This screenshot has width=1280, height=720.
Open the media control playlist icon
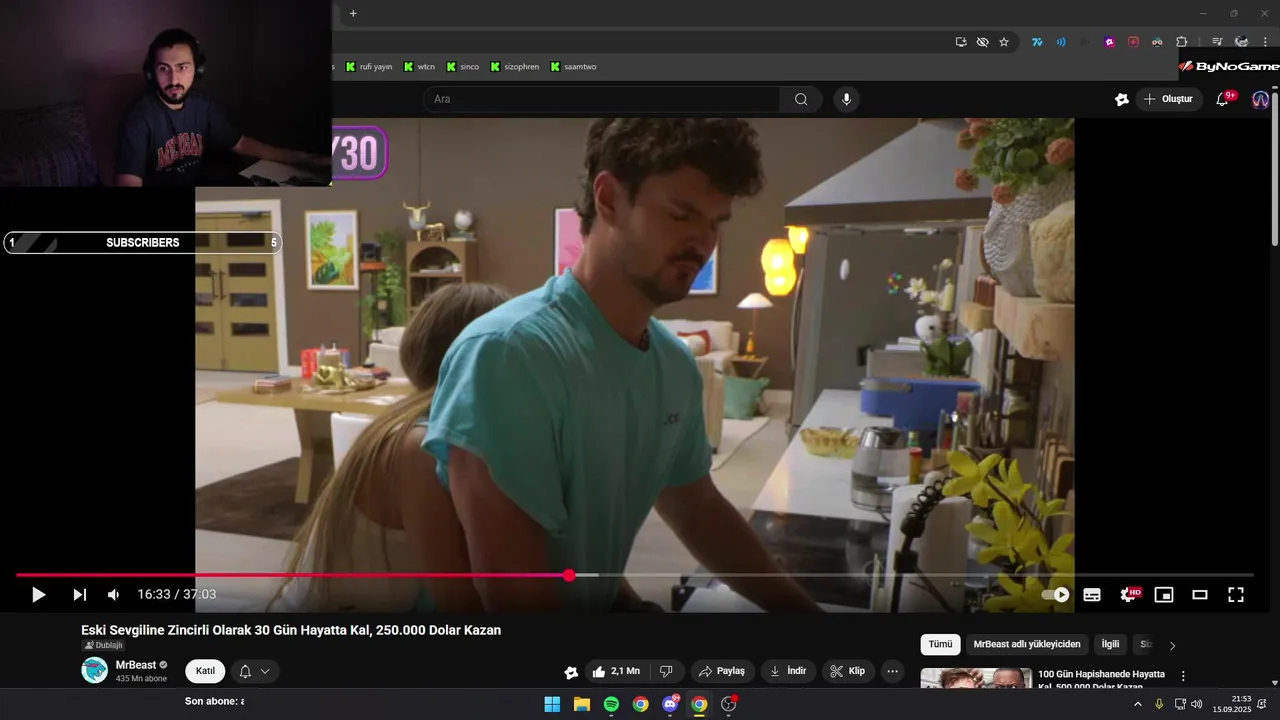coord(1217,42)
